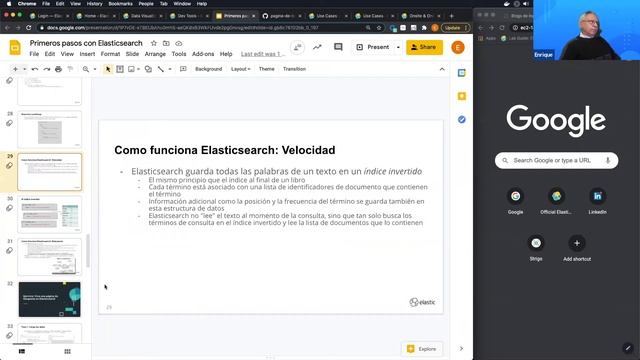Bookmark this page with the address bar star
640x360 pixels.
click(x=379, y=28)
